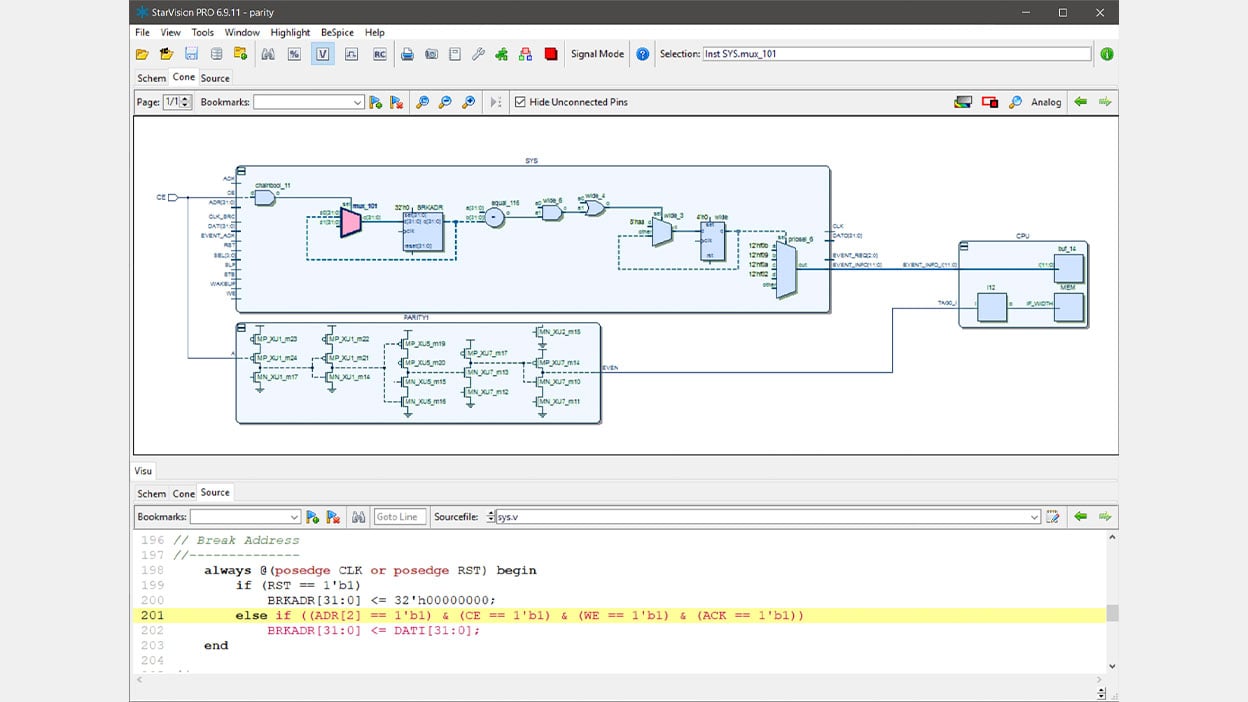Select the MEM block inside CPU
The width and height of the screenshot is (1248, 702).
(1068, 307)
